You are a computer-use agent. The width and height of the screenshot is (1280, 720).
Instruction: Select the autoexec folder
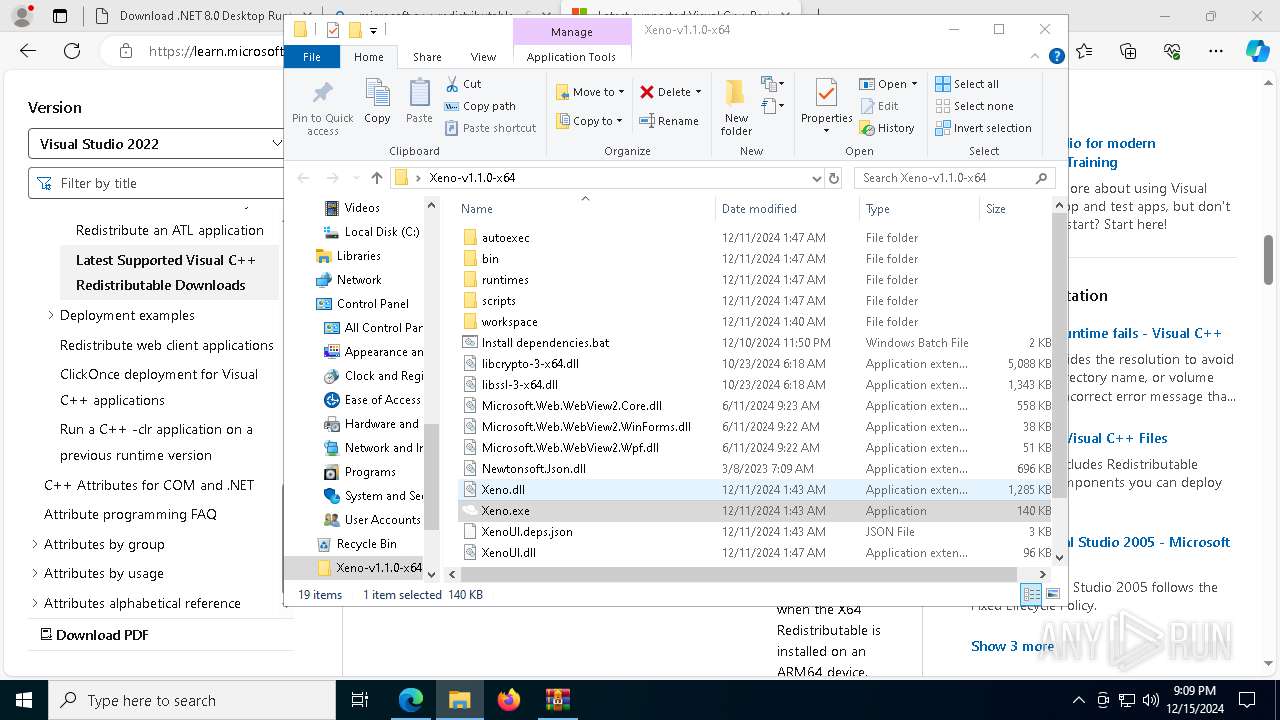pyautogui.click(x=505, y=238)
